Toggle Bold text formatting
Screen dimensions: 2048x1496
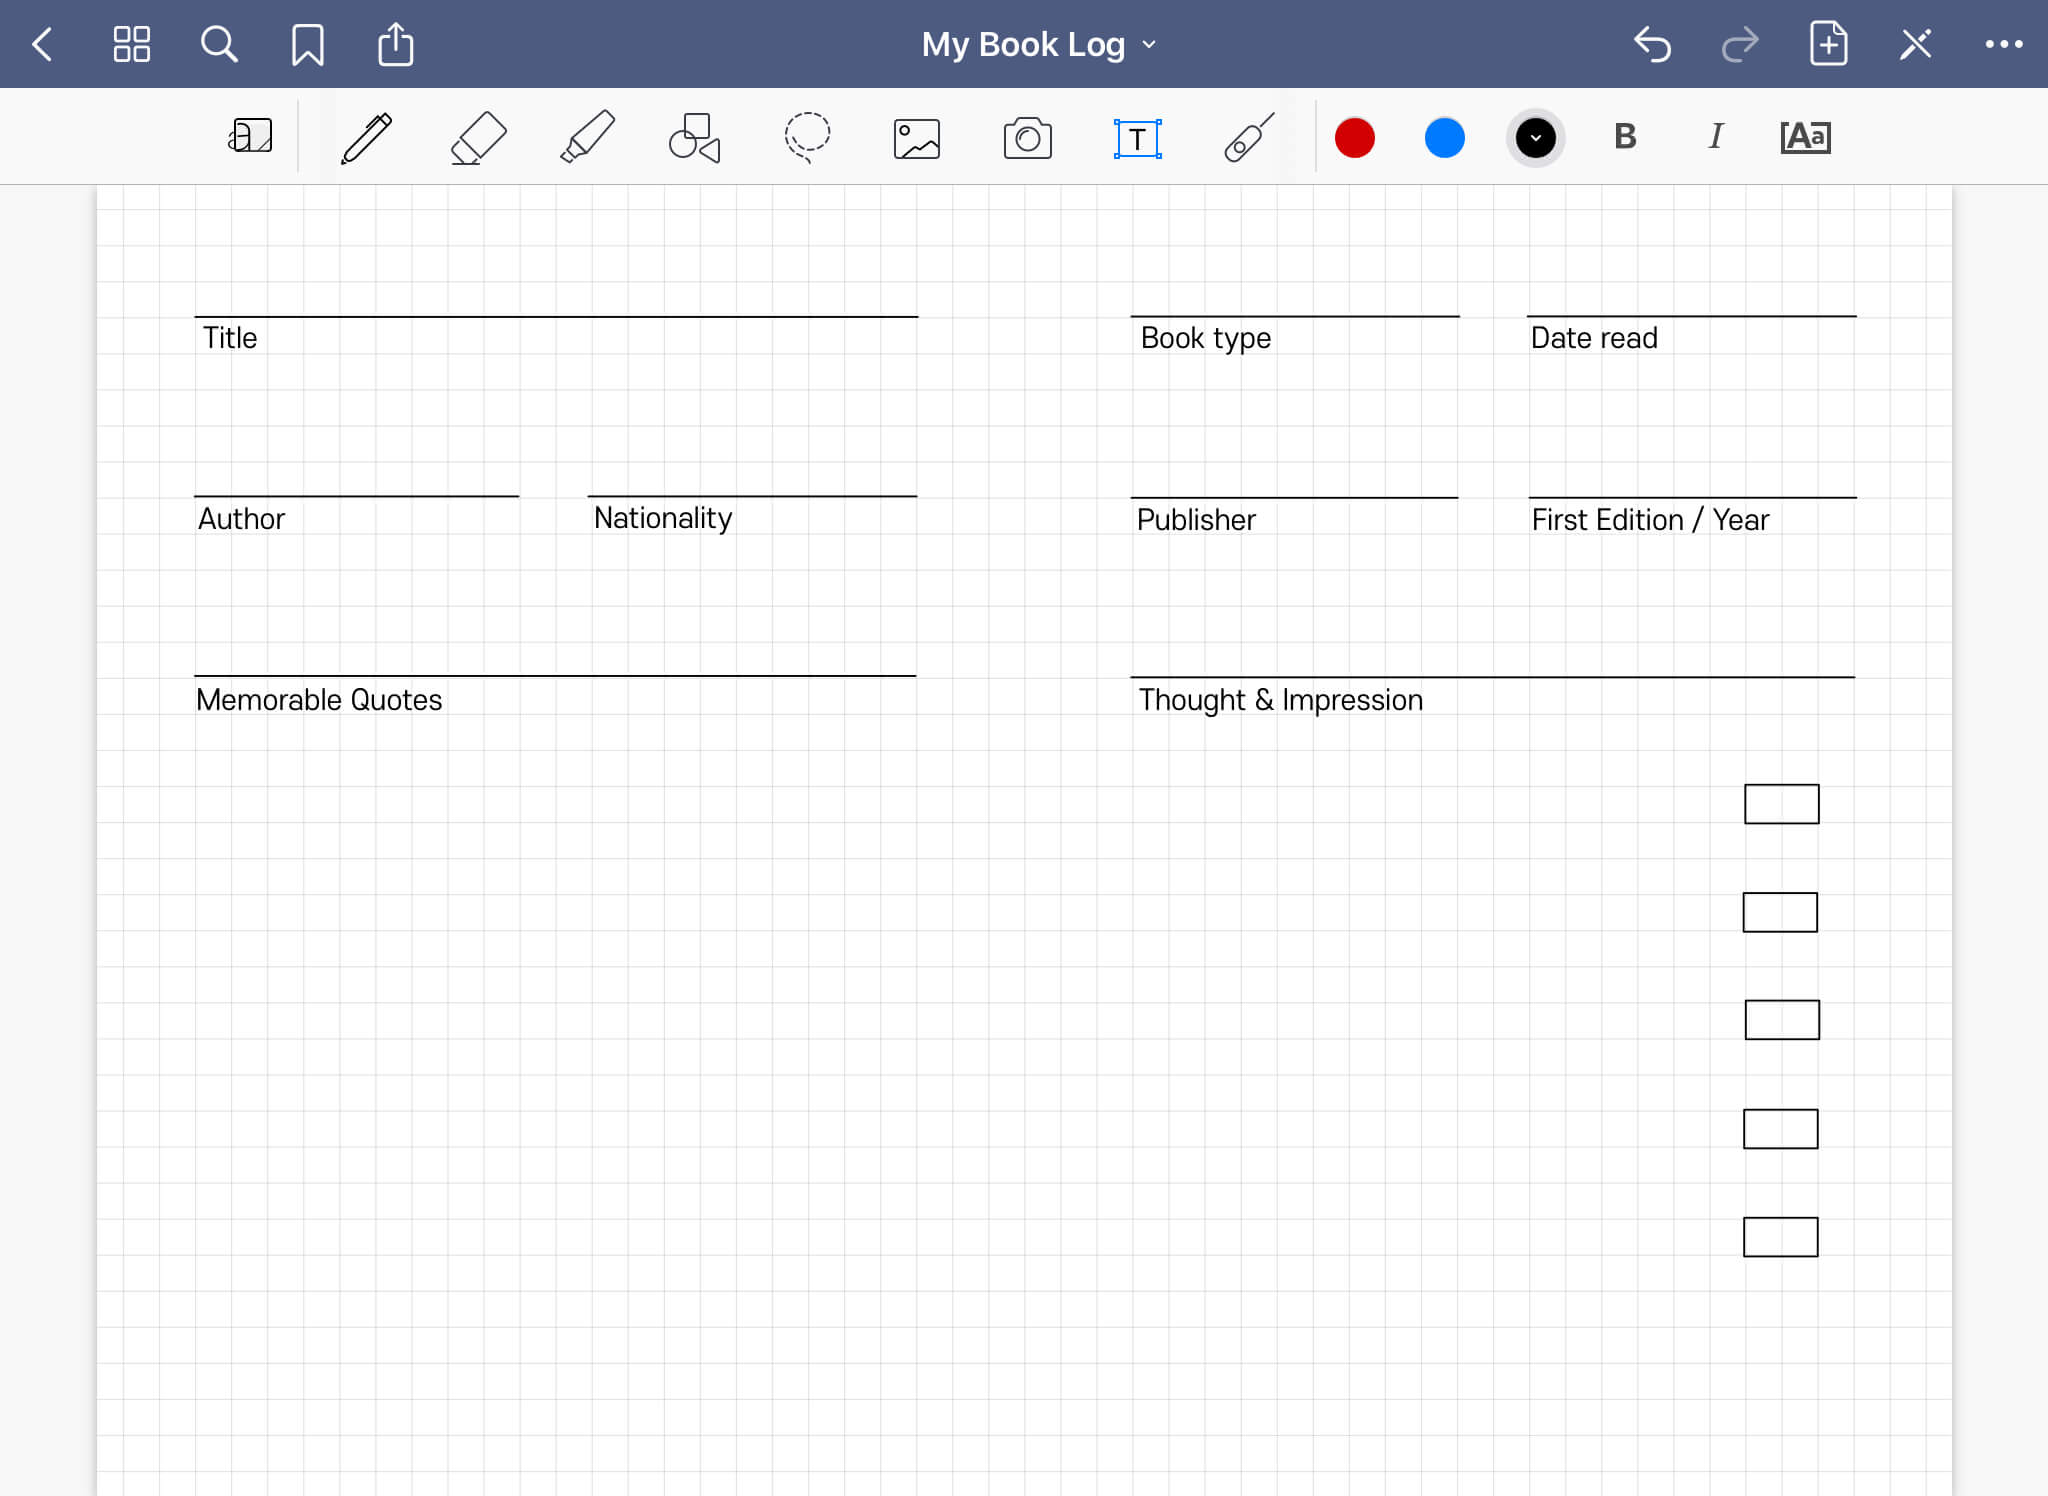coord(1625,137)
